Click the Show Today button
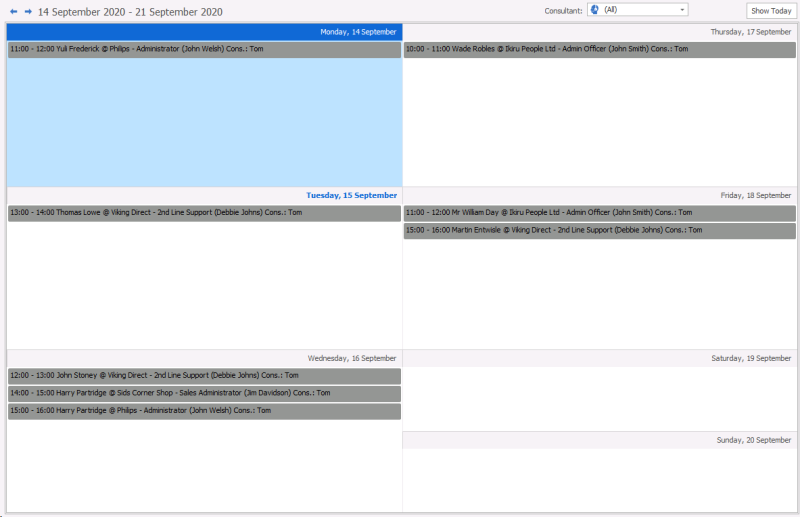The height and width of the screenshot is (517, 800). [771, 10]
